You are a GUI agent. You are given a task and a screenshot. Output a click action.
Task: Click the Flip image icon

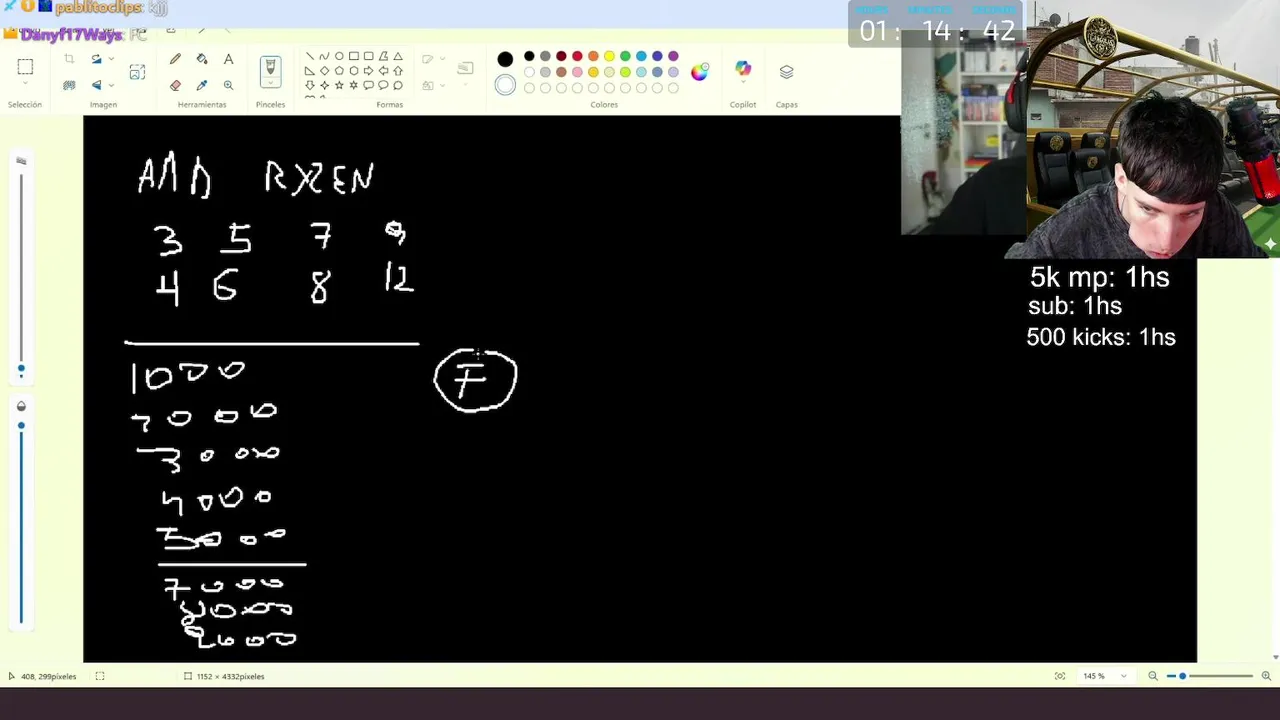click(x=97, y=85)
